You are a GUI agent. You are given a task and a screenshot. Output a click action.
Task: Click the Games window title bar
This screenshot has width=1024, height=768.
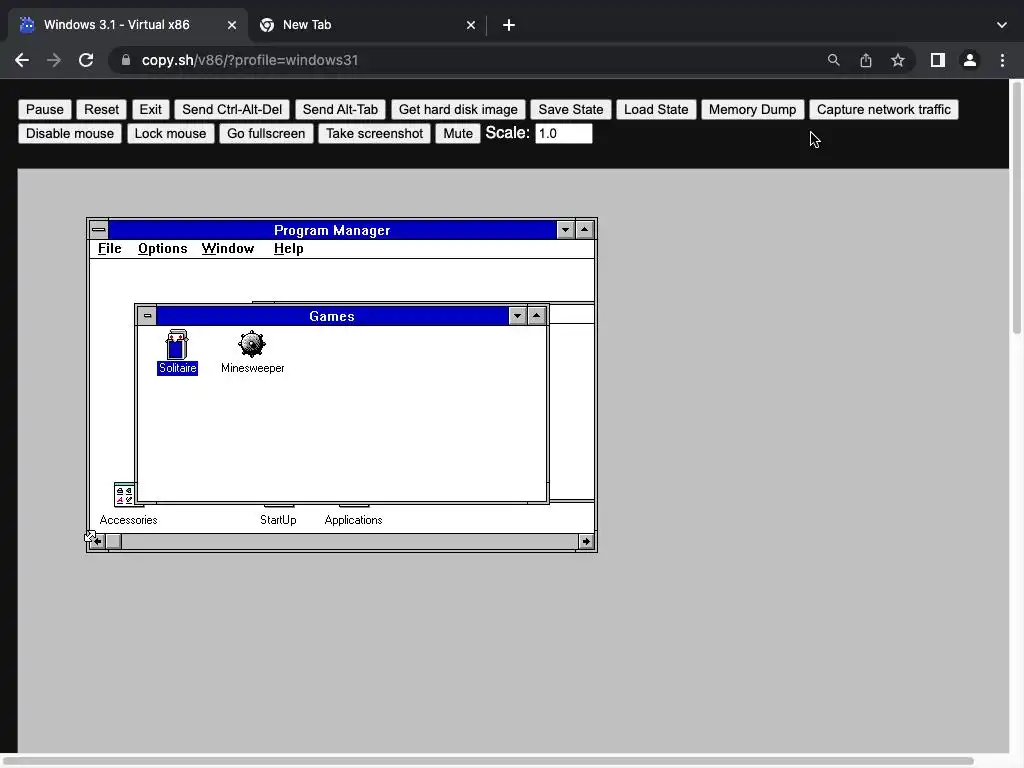tap(332, 316)
